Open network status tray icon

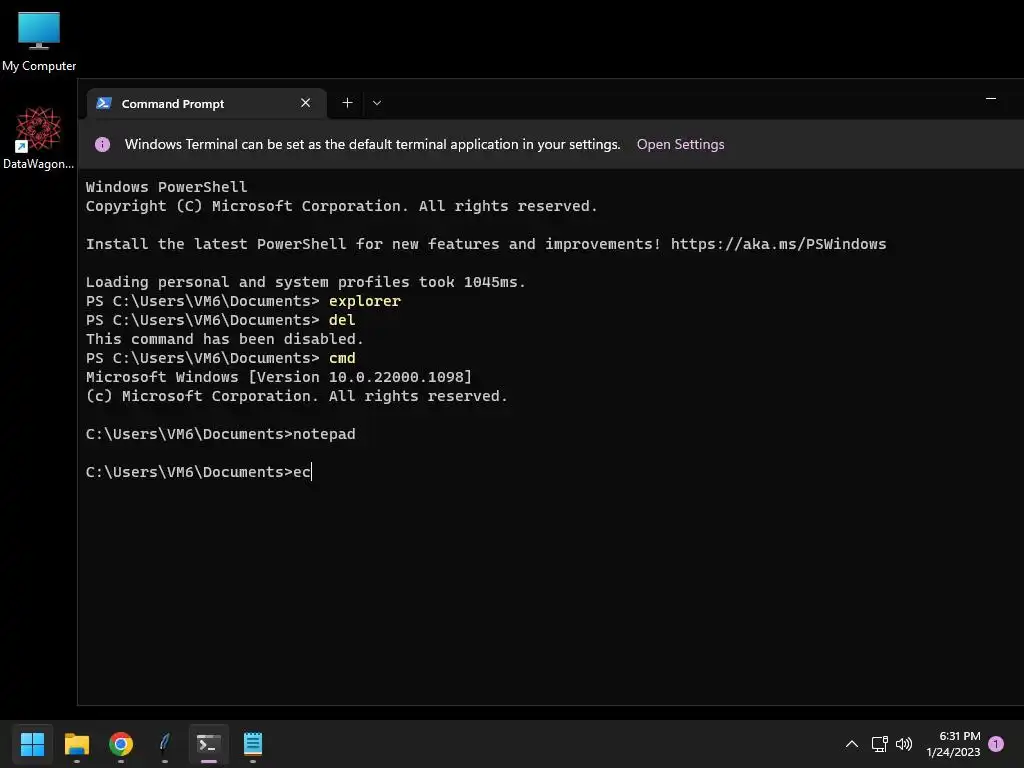[x=880, y=744]
